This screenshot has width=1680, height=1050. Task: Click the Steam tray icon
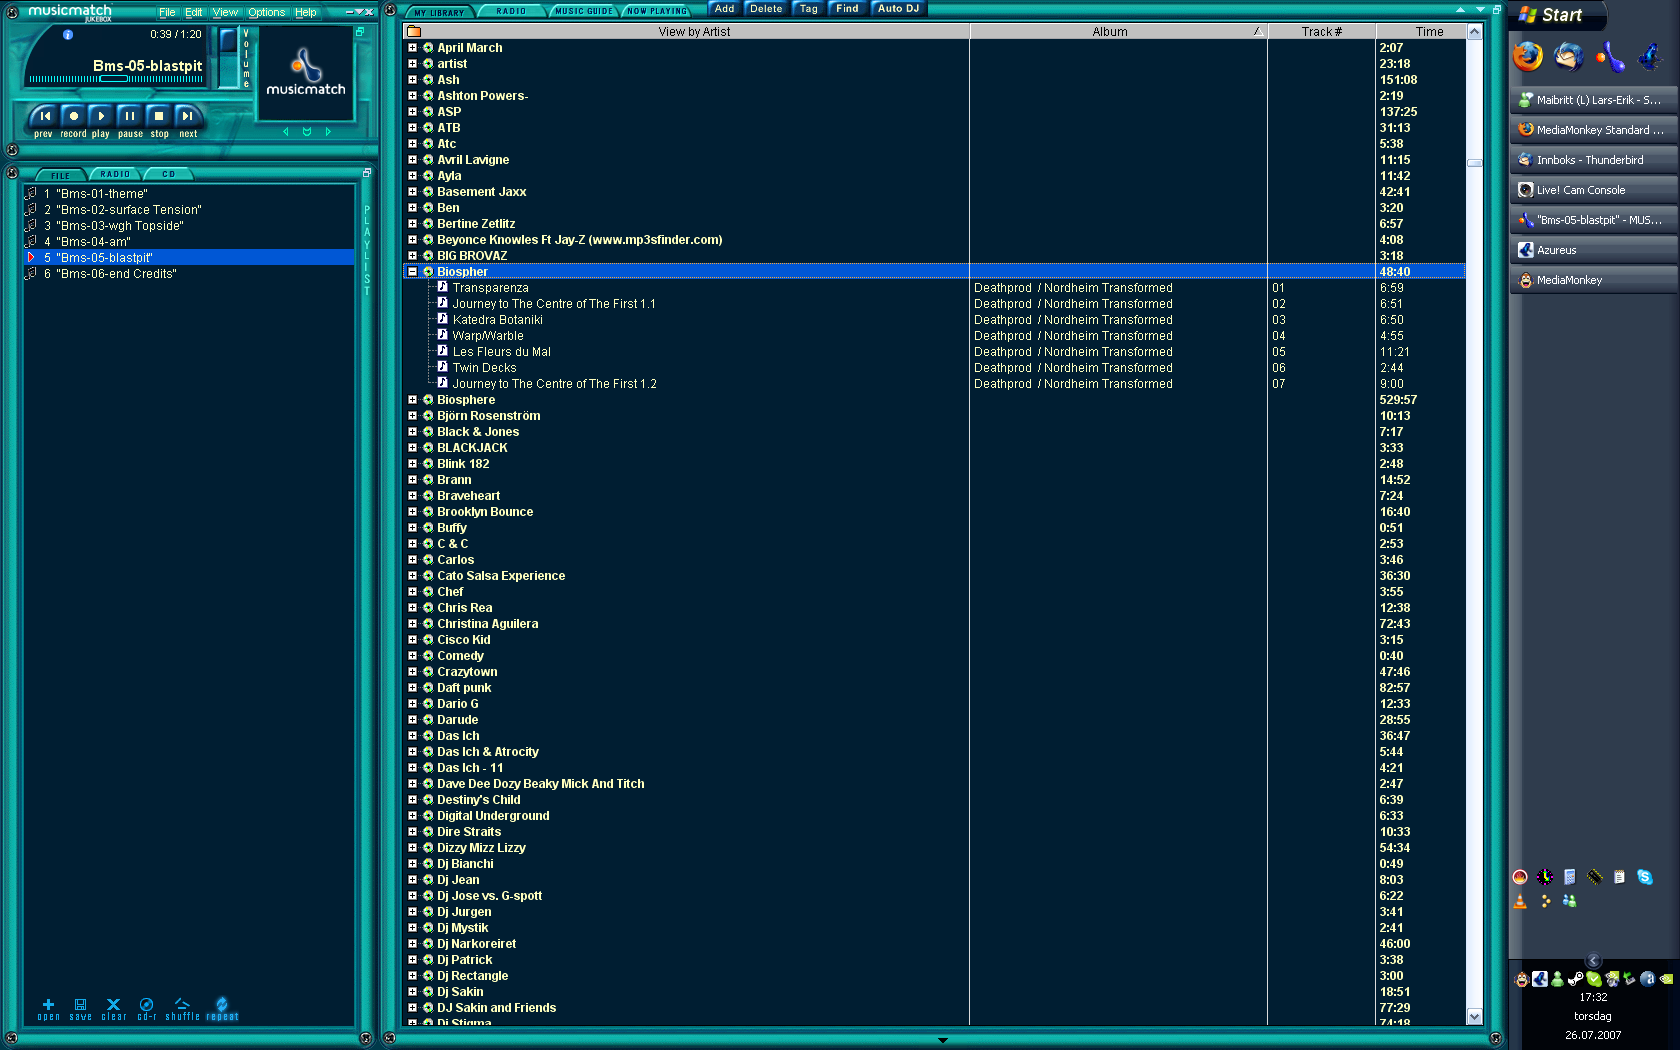[1575, 979]
